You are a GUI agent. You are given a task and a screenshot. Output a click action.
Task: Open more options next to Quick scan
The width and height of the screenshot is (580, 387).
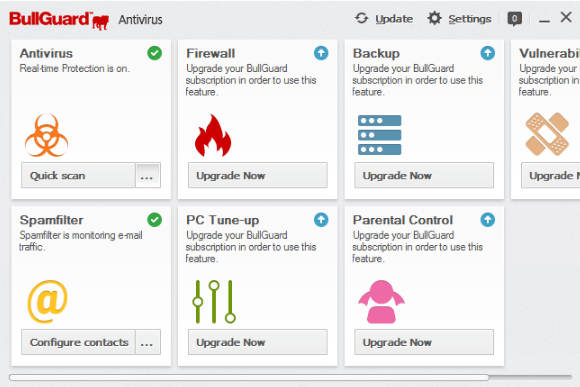point(148,175)
